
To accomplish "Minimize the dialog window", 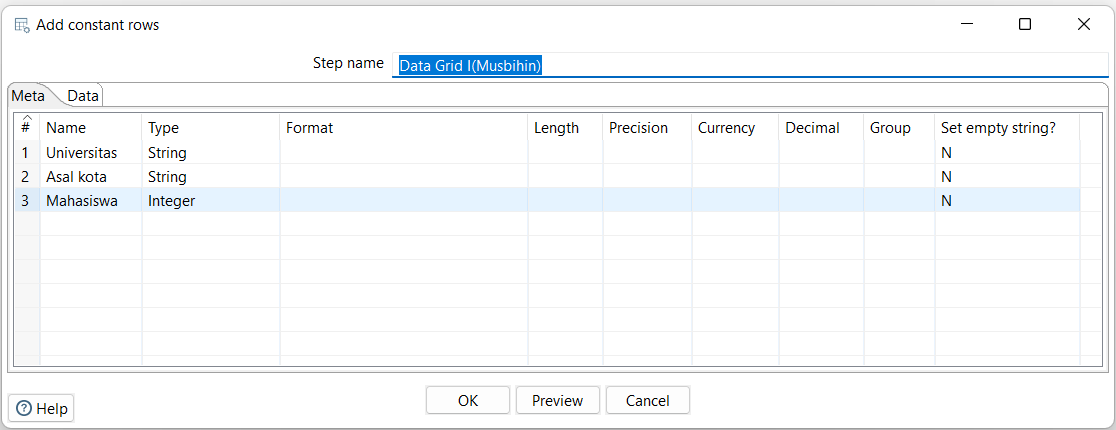I will [967, 24].
